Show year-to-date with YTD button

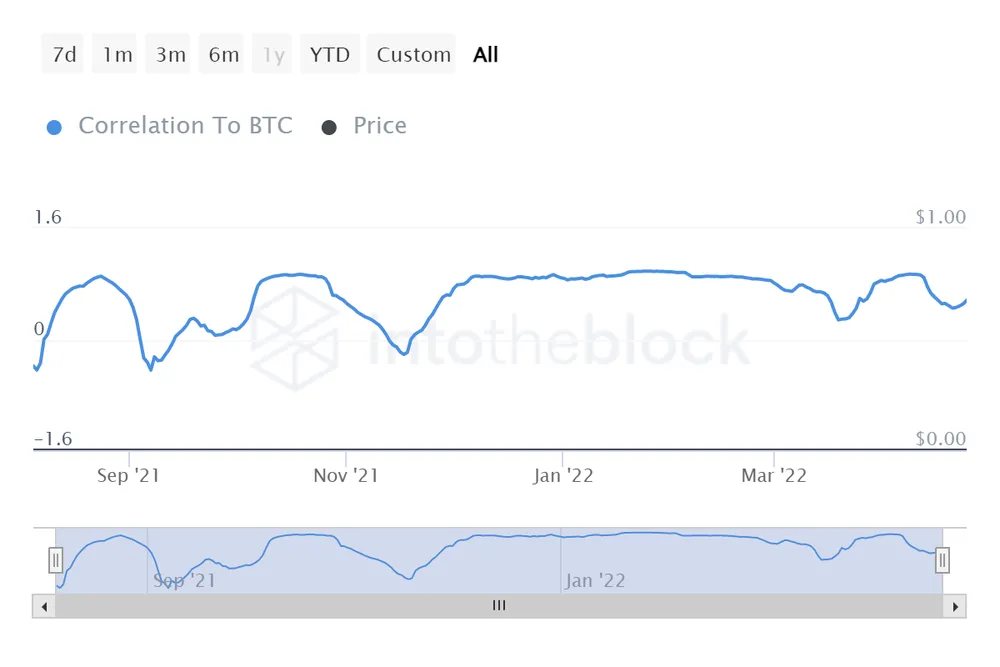pyautogui.click(x=330, y=55)
